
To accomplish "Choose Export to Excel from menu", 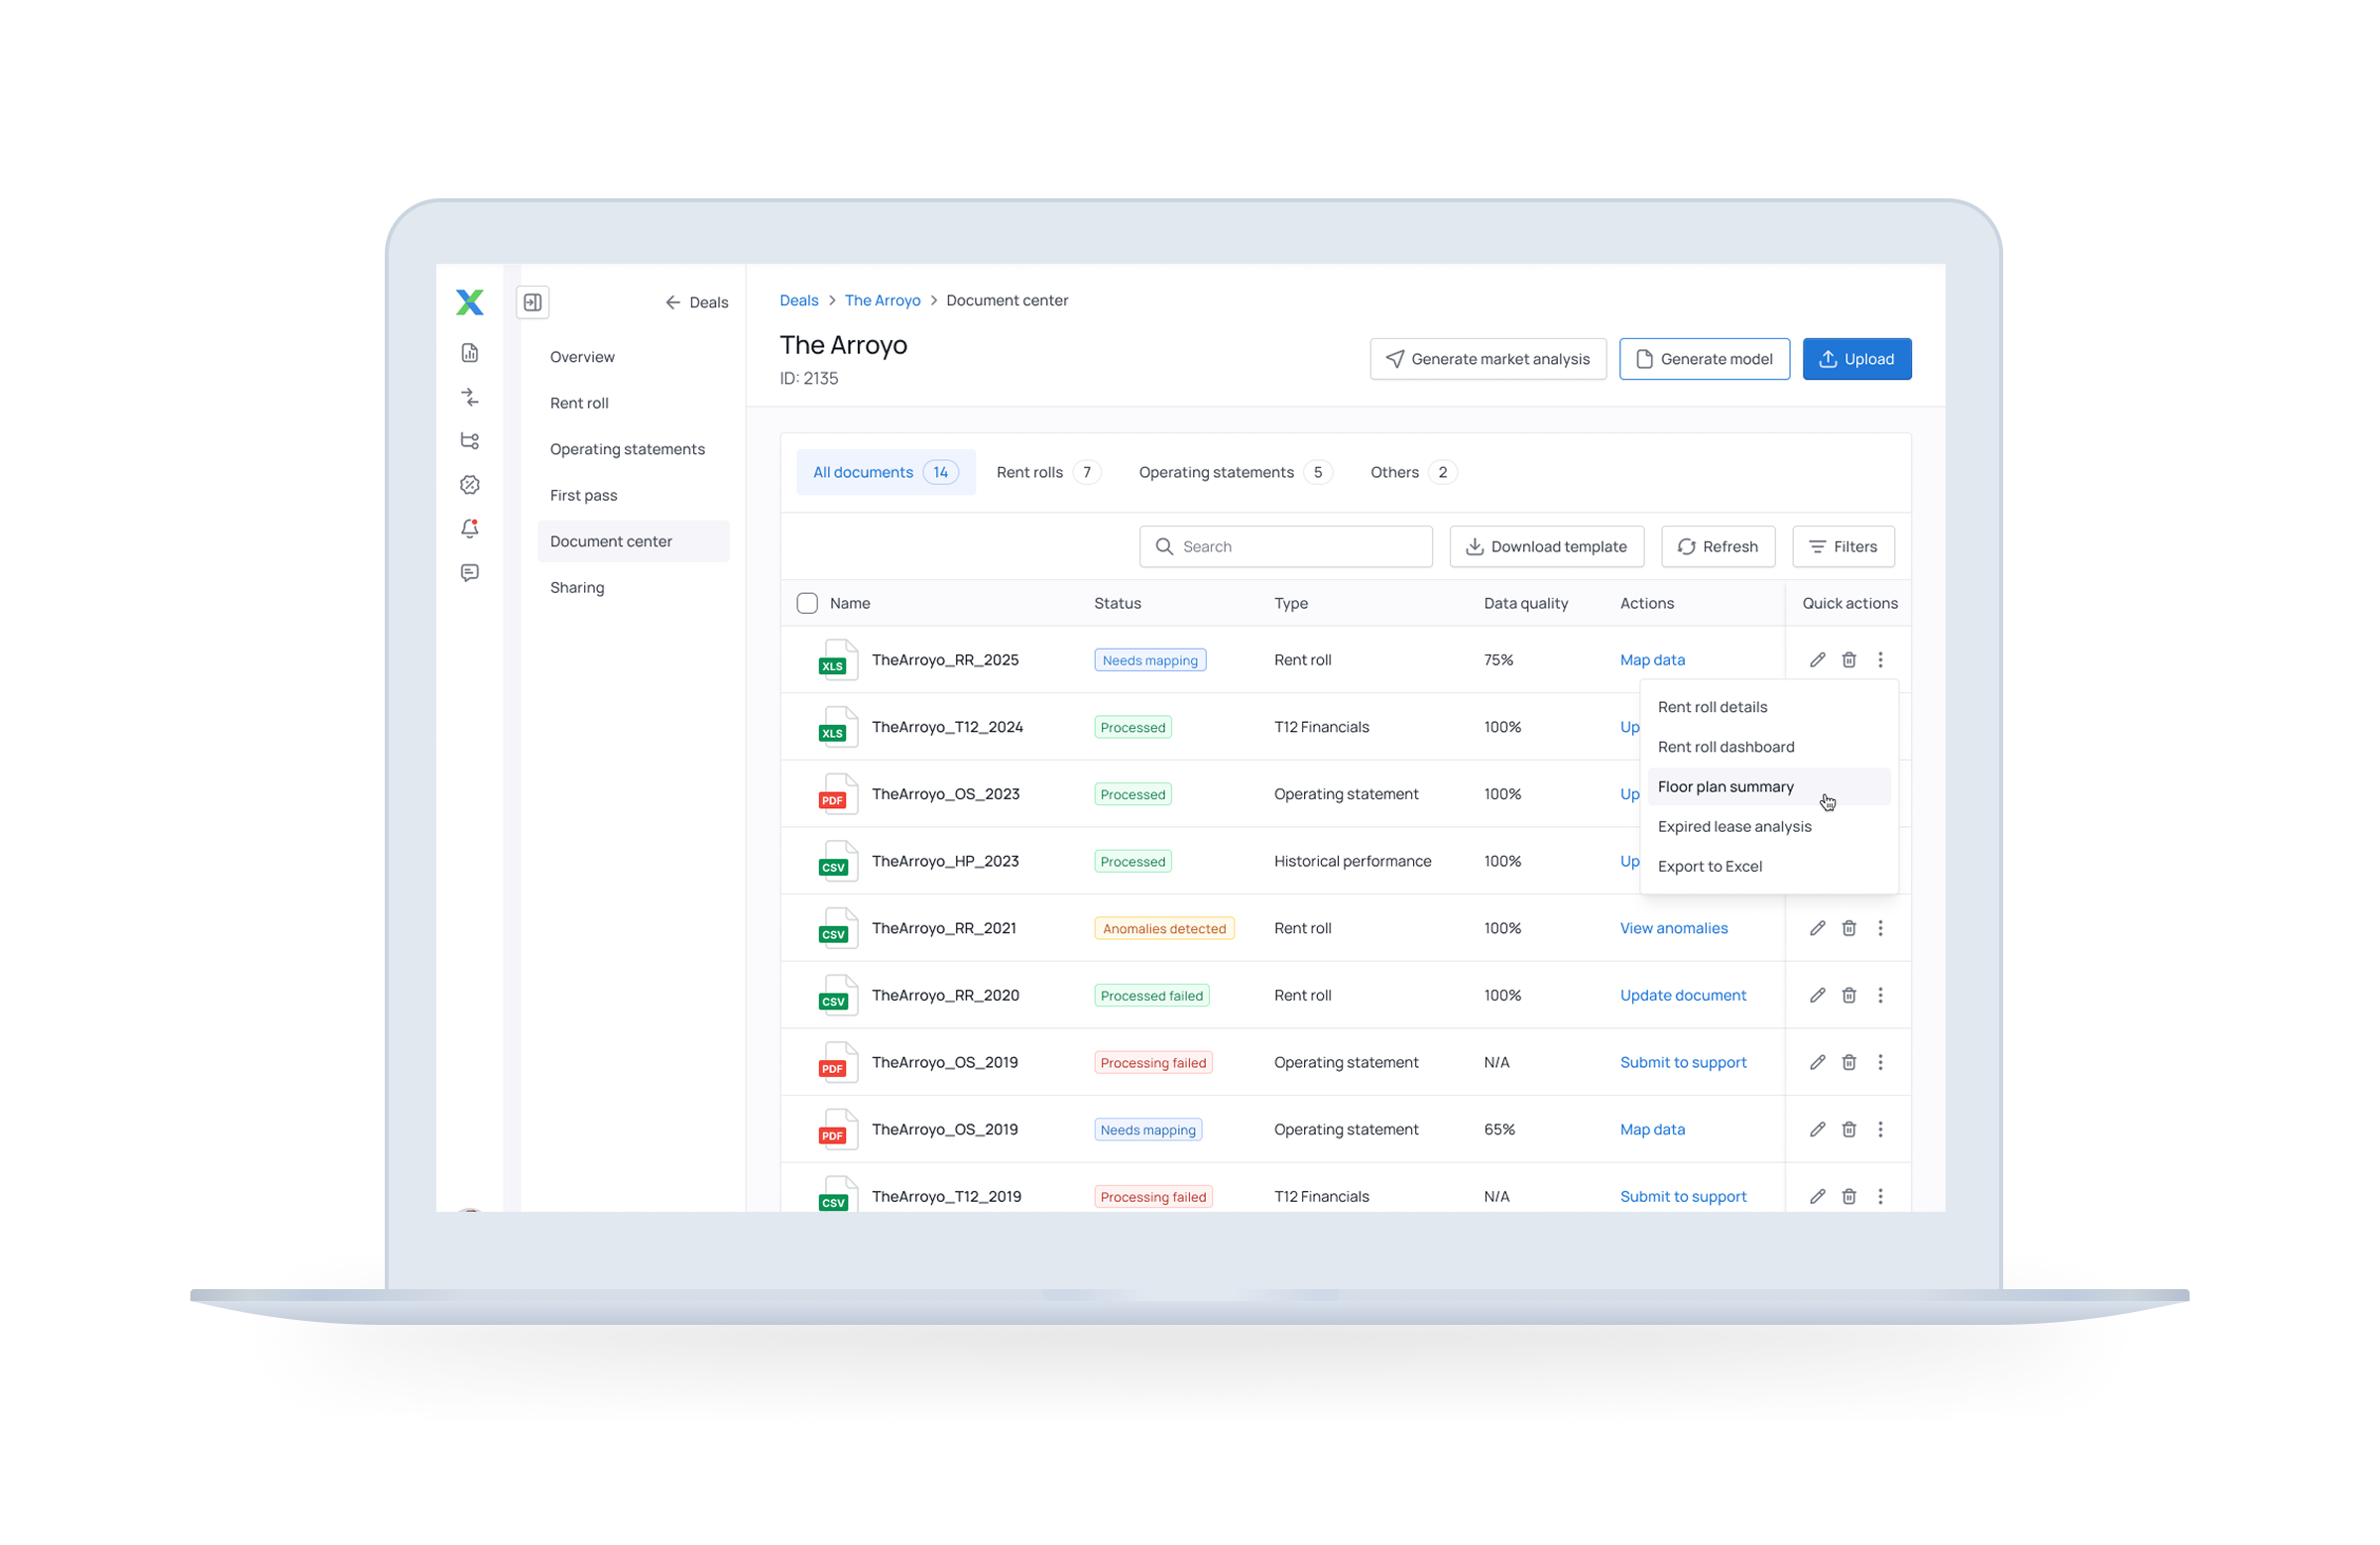I will pos(1768,867).
